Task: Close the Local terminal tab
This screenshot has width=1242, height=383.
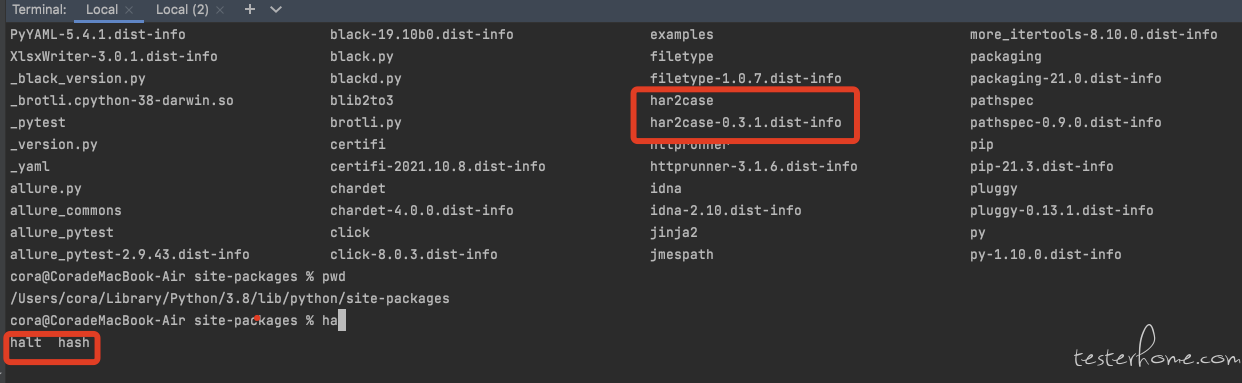Action: click(131, 9)
